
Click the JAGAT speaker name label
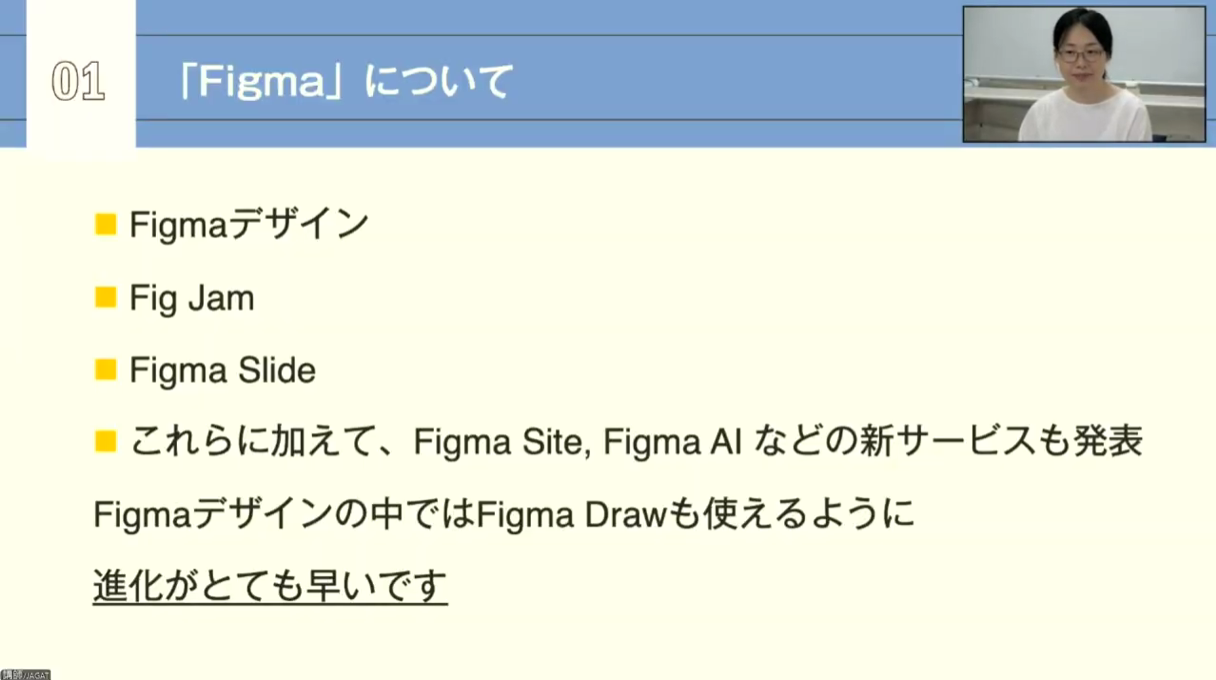click(x=25, y=674)
